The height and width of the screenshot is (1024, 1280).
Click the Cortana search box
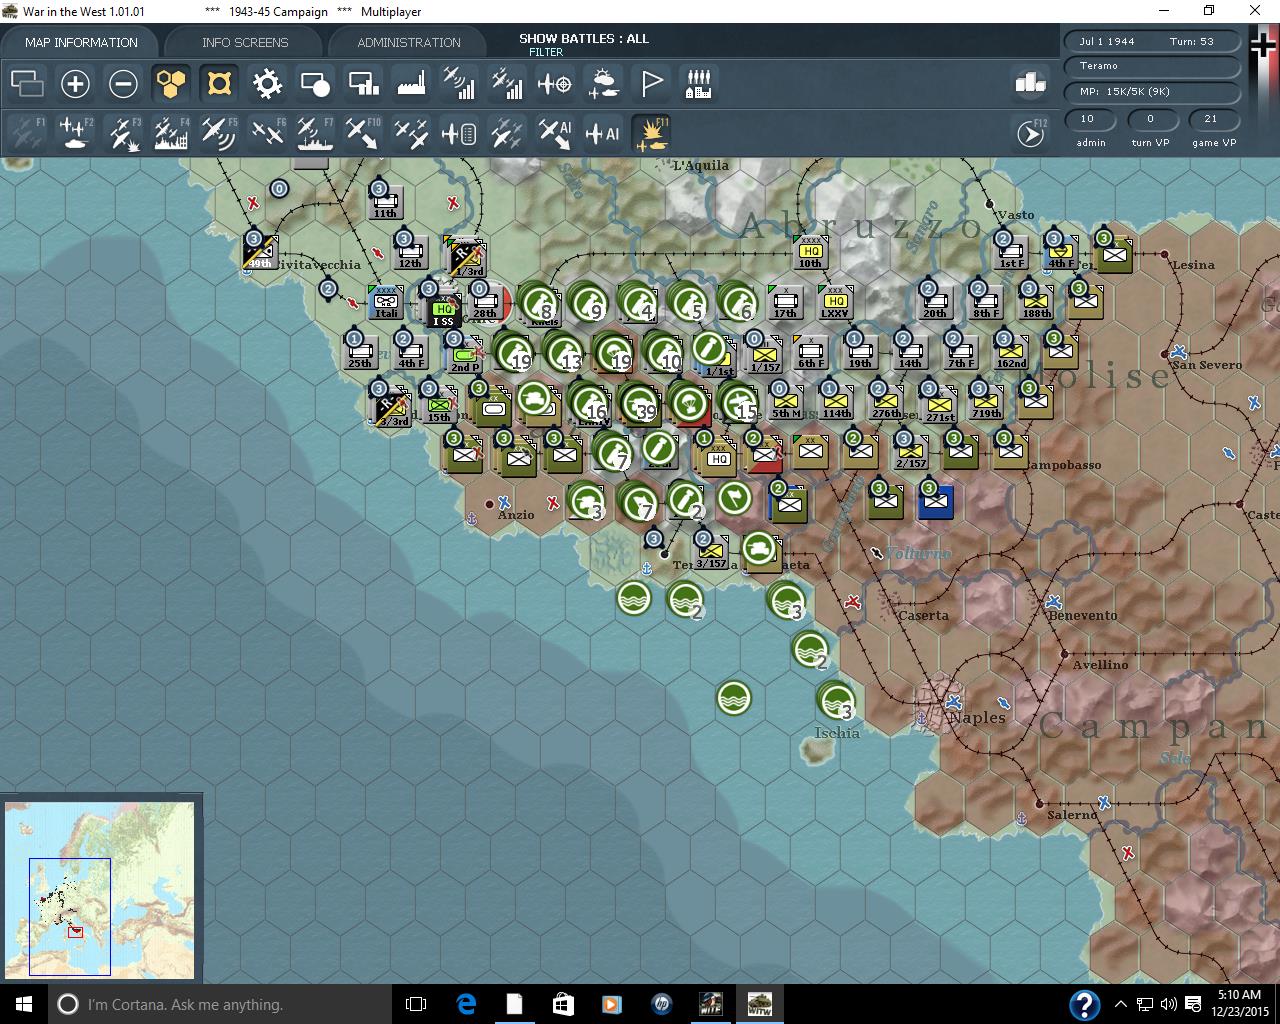tap(220, 1004)
